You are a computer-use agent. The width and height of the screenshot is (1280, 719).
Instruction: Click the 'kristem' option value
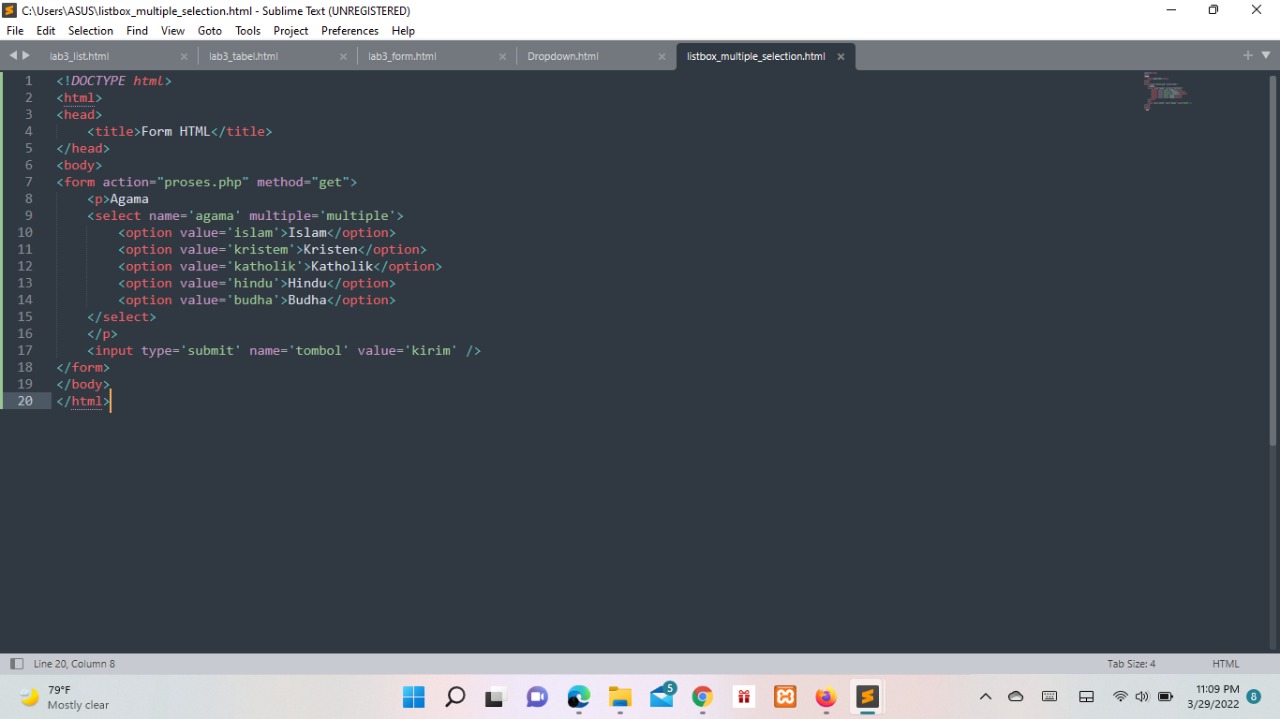[x=261, y=250]
